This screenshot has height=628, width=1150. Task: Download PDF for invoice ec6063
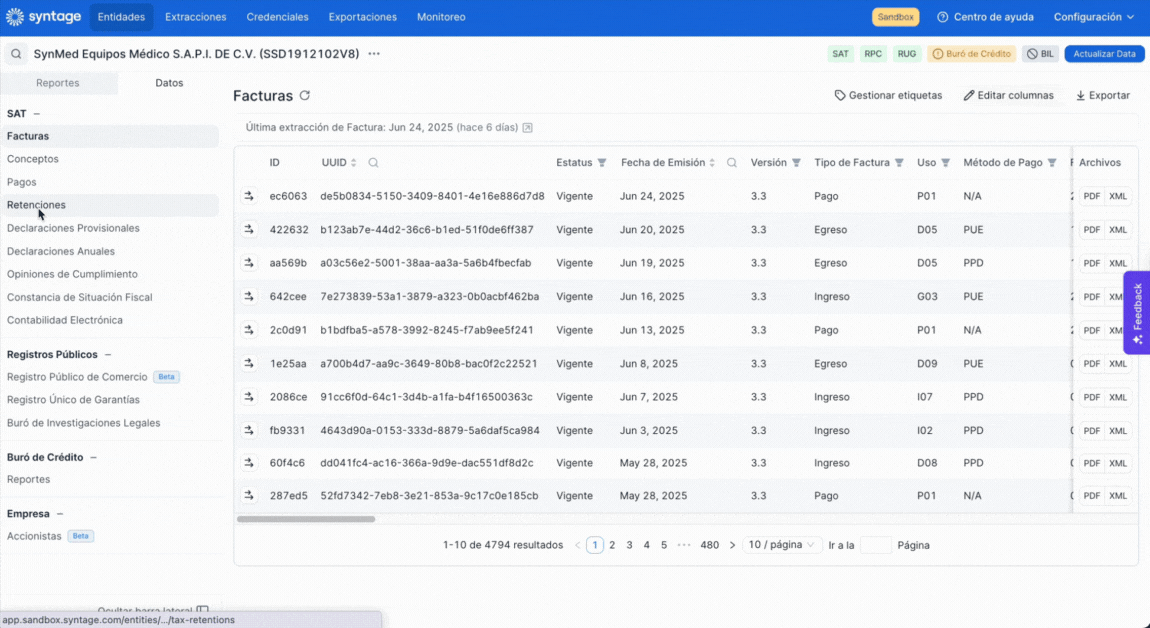1092,197
